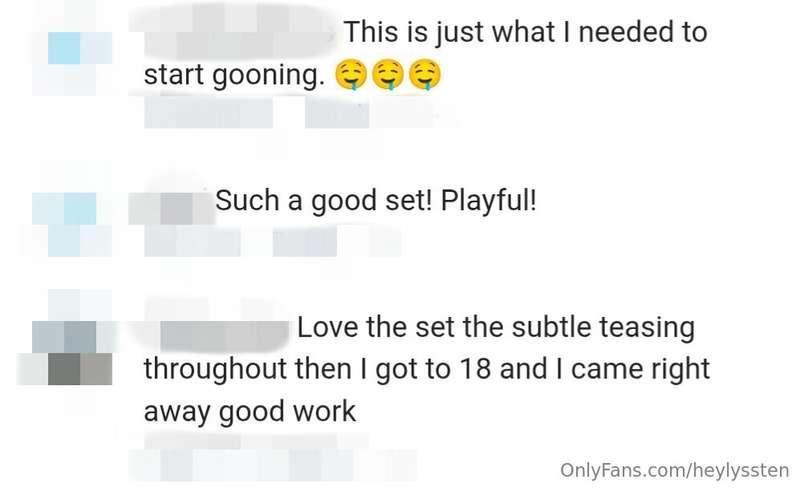
Task: Click the first drooling face emoji
Action: pos(351,76)
